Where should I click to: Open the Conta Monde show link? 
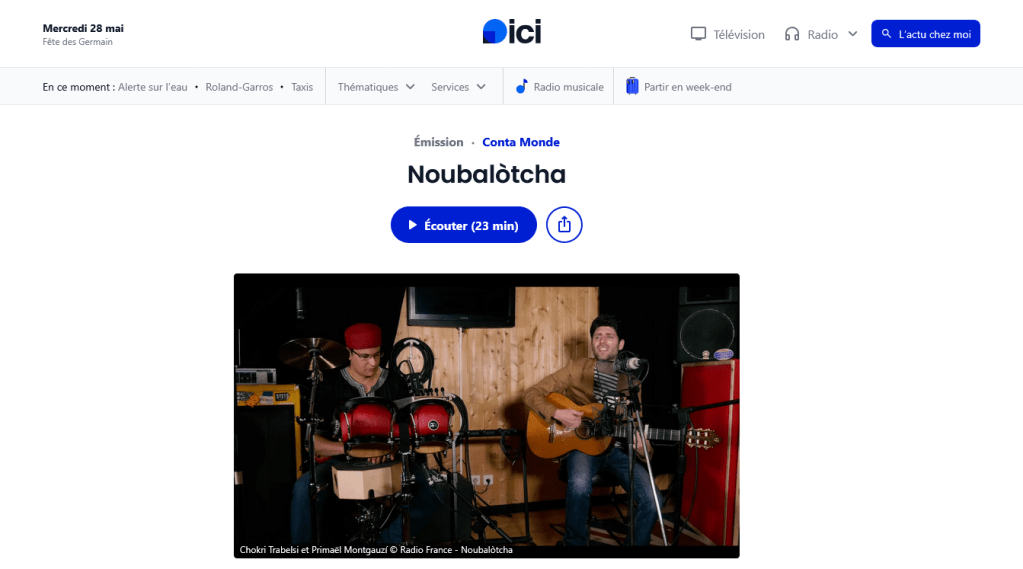click(521, 142)
